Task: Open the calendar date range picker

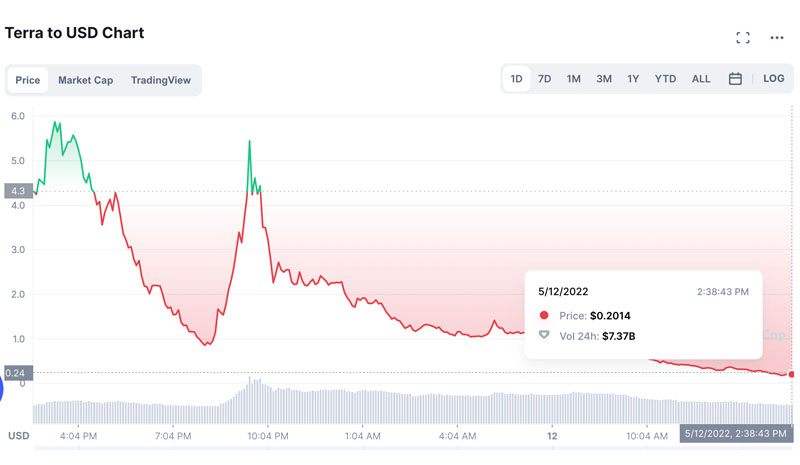Action: [x=735, y=79]
